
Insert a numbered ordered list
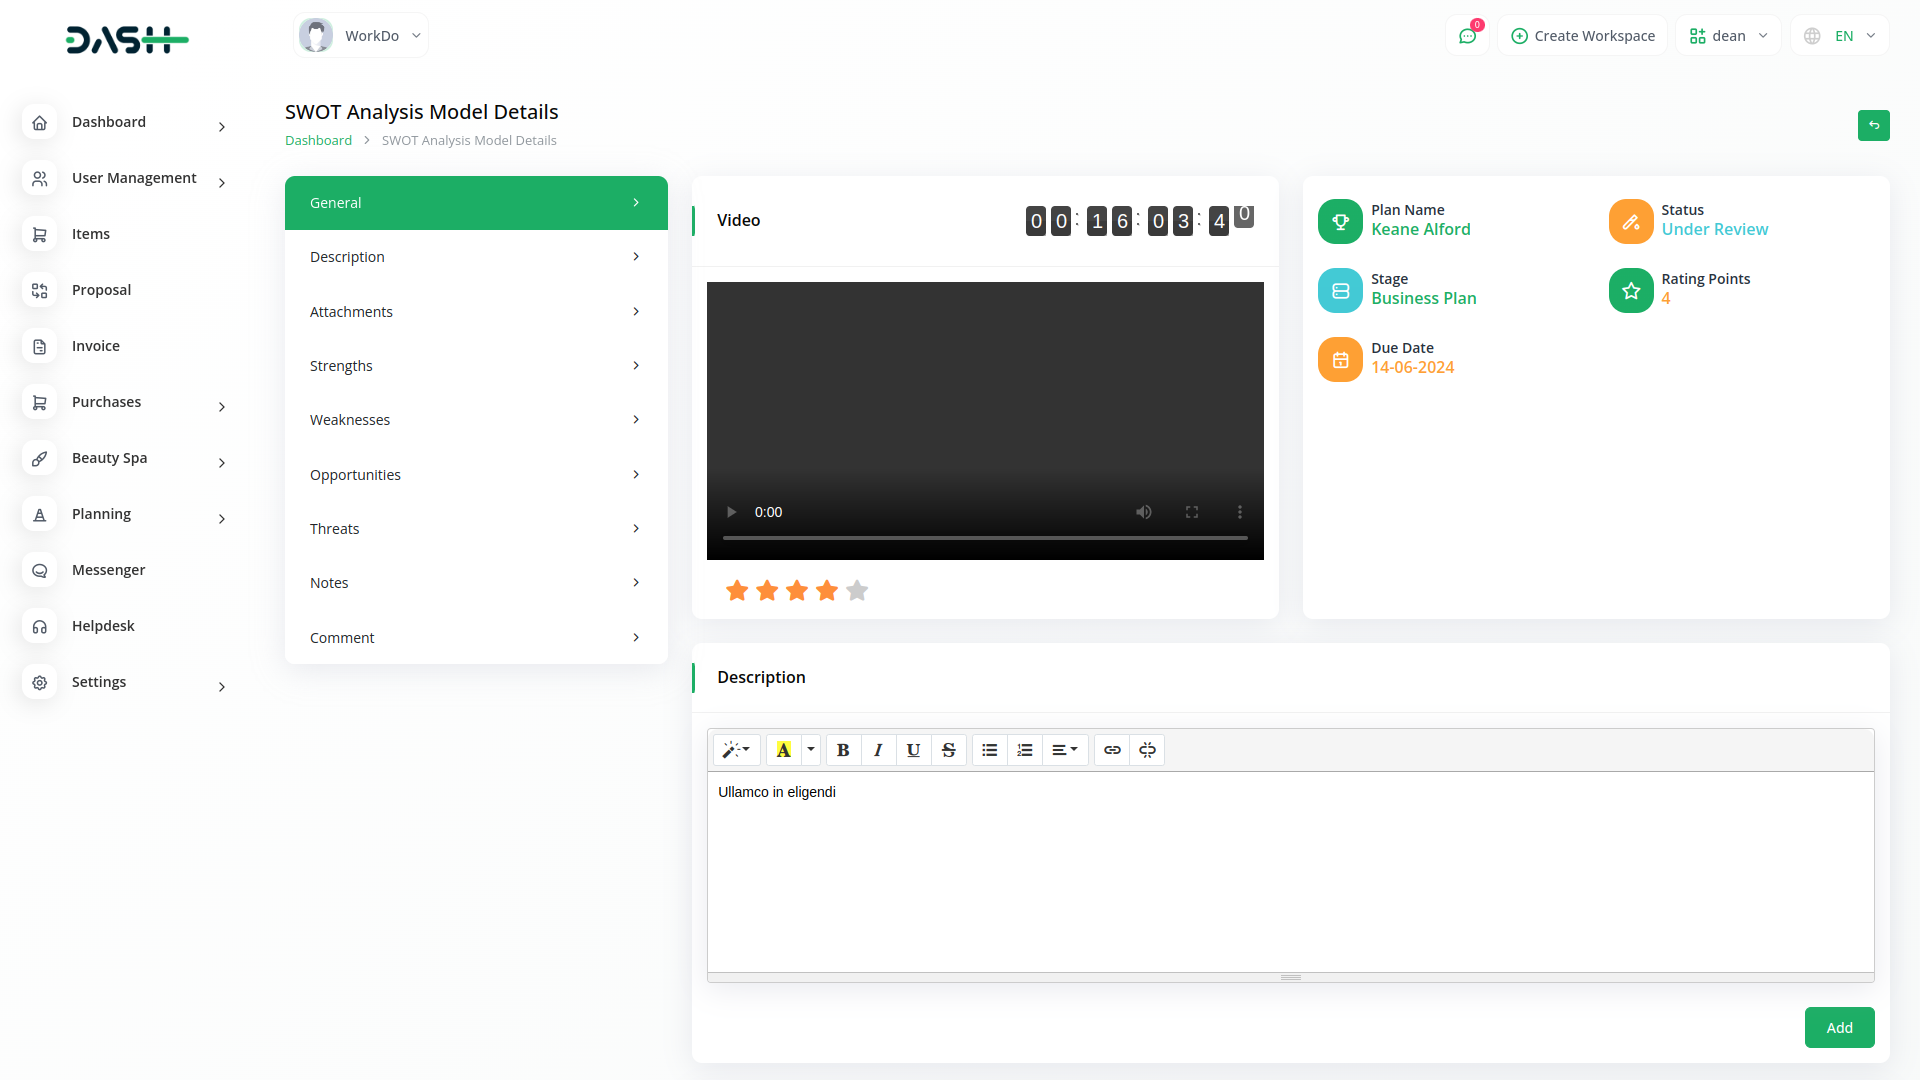pos(1025,750)
